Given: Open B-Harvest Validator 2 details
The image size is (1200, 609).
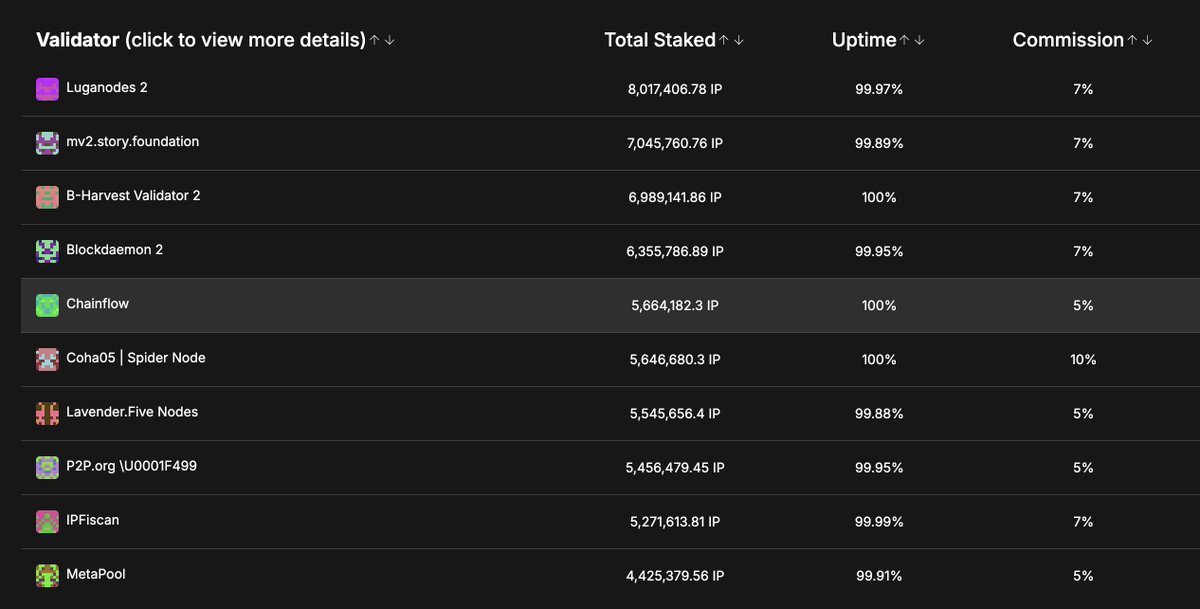Looking at the screenshot, I should tap(133, 196).
